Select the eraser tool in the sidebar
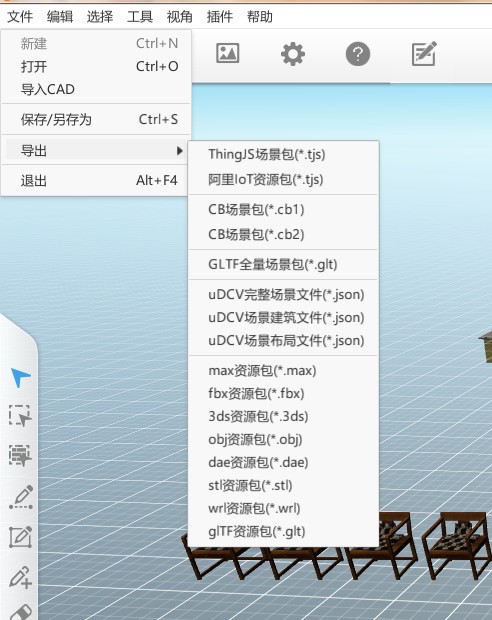 (x=21, y=612)
